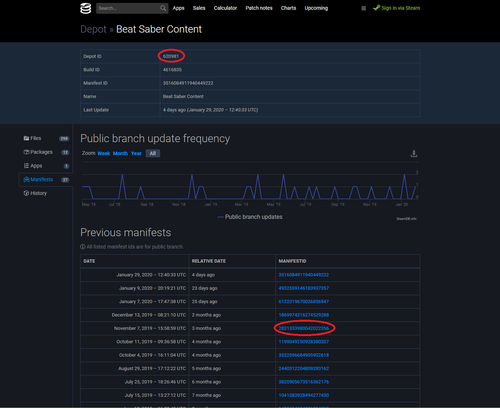Viewport: 500px width, 408px height.
Task: Click the chart download icon
Action: coord(414,154)
